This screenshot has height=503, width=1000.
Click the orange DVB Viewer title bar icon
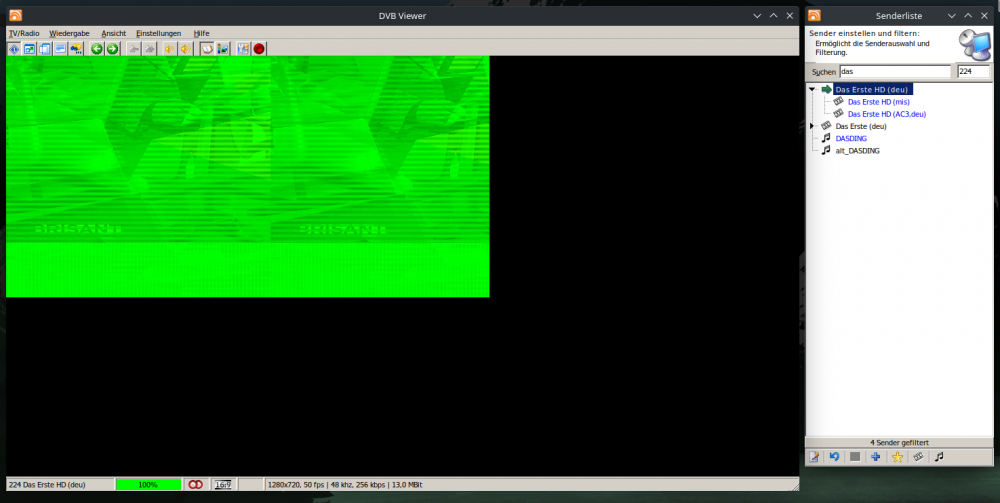click(15, 16)
